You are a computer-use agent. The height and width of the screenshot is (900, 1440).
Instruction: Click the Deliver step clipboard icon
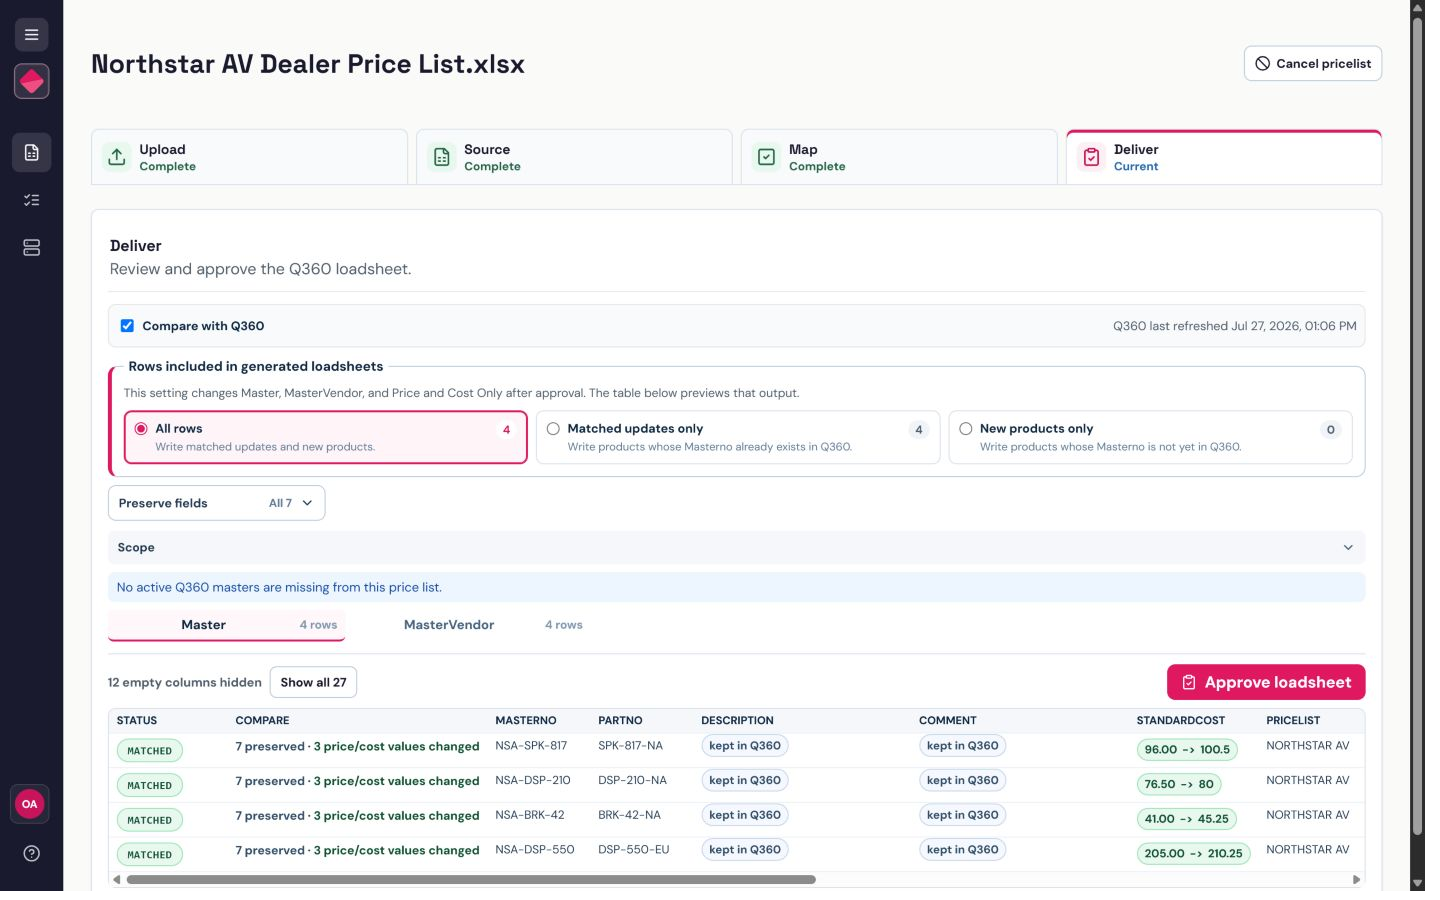pyautogui.click(x=1091, y=157)
